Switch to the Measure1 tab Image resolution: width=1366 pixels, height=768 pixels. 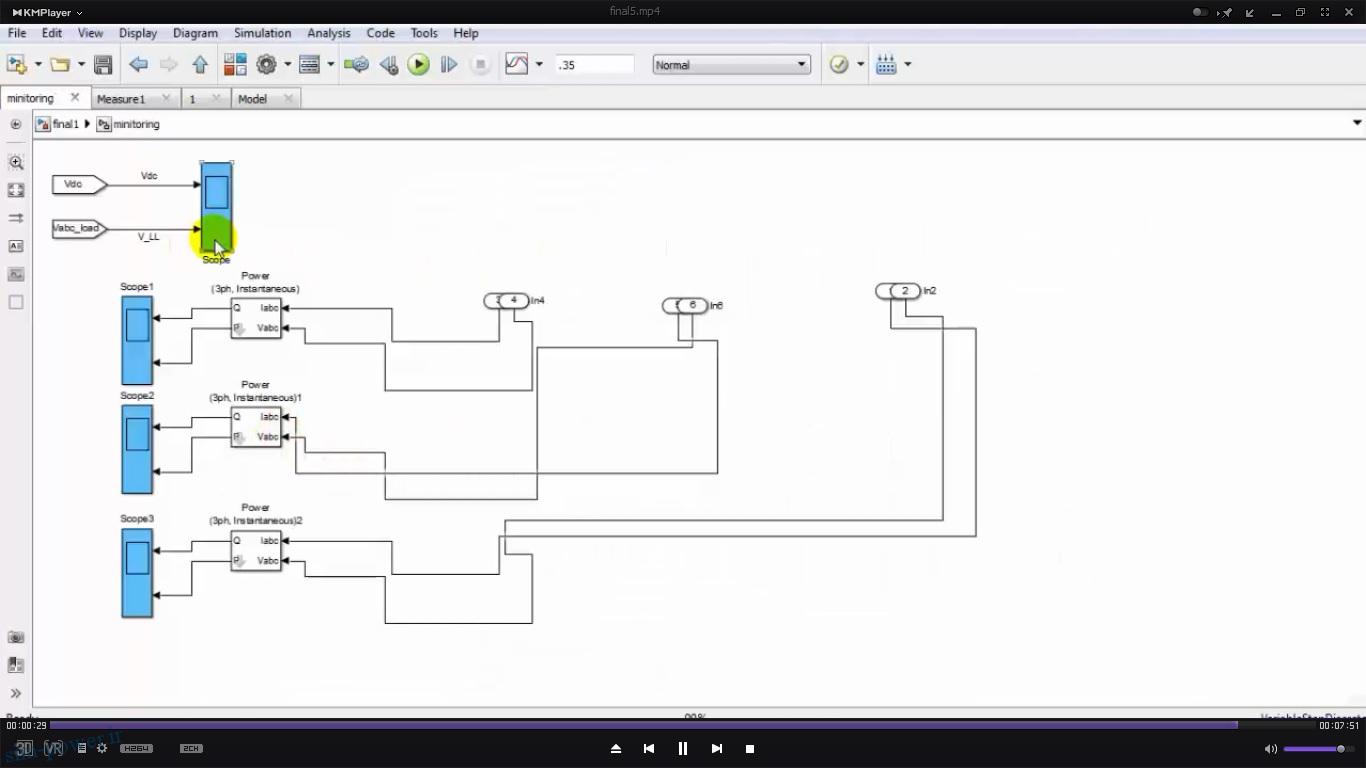pyautogui.click(x=121, y=99)
